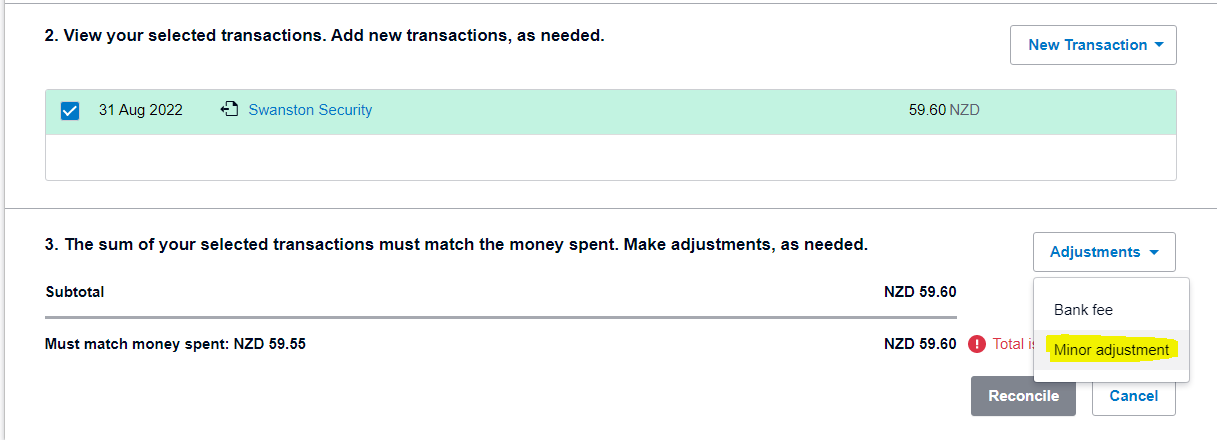Click the Adjustments button label

(x=1095, y=252)
